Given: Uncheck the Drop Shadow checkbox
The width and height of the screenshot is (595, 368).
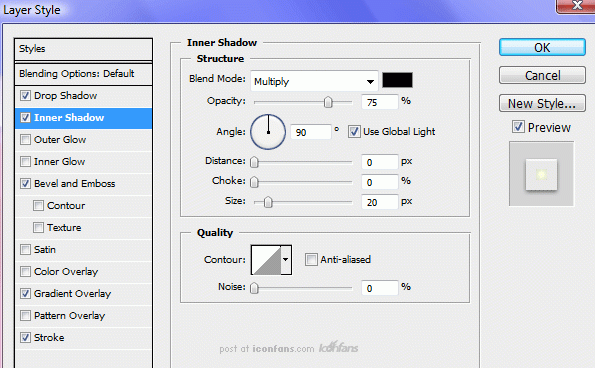Looking at the screenshot, I should click(x=25, y=96).
